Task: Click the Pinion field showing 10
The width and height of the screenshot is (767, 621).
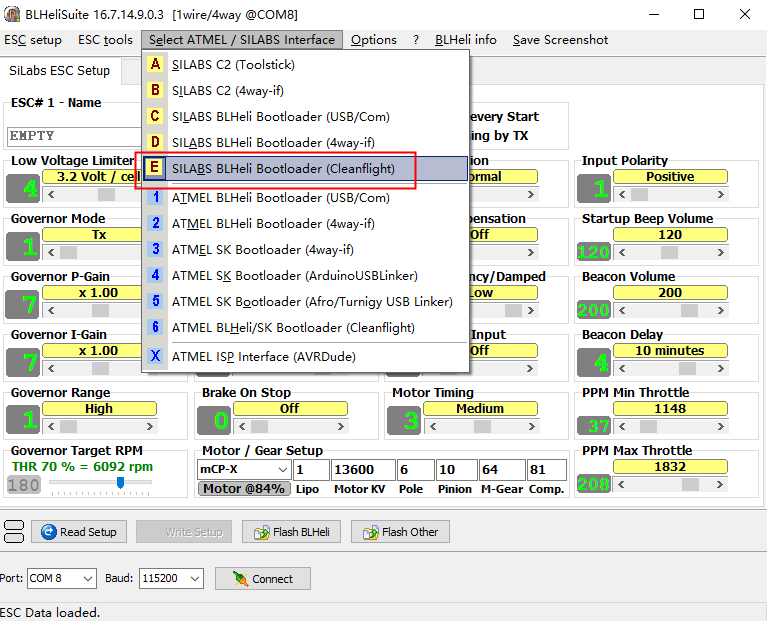Action: point(456,469)
